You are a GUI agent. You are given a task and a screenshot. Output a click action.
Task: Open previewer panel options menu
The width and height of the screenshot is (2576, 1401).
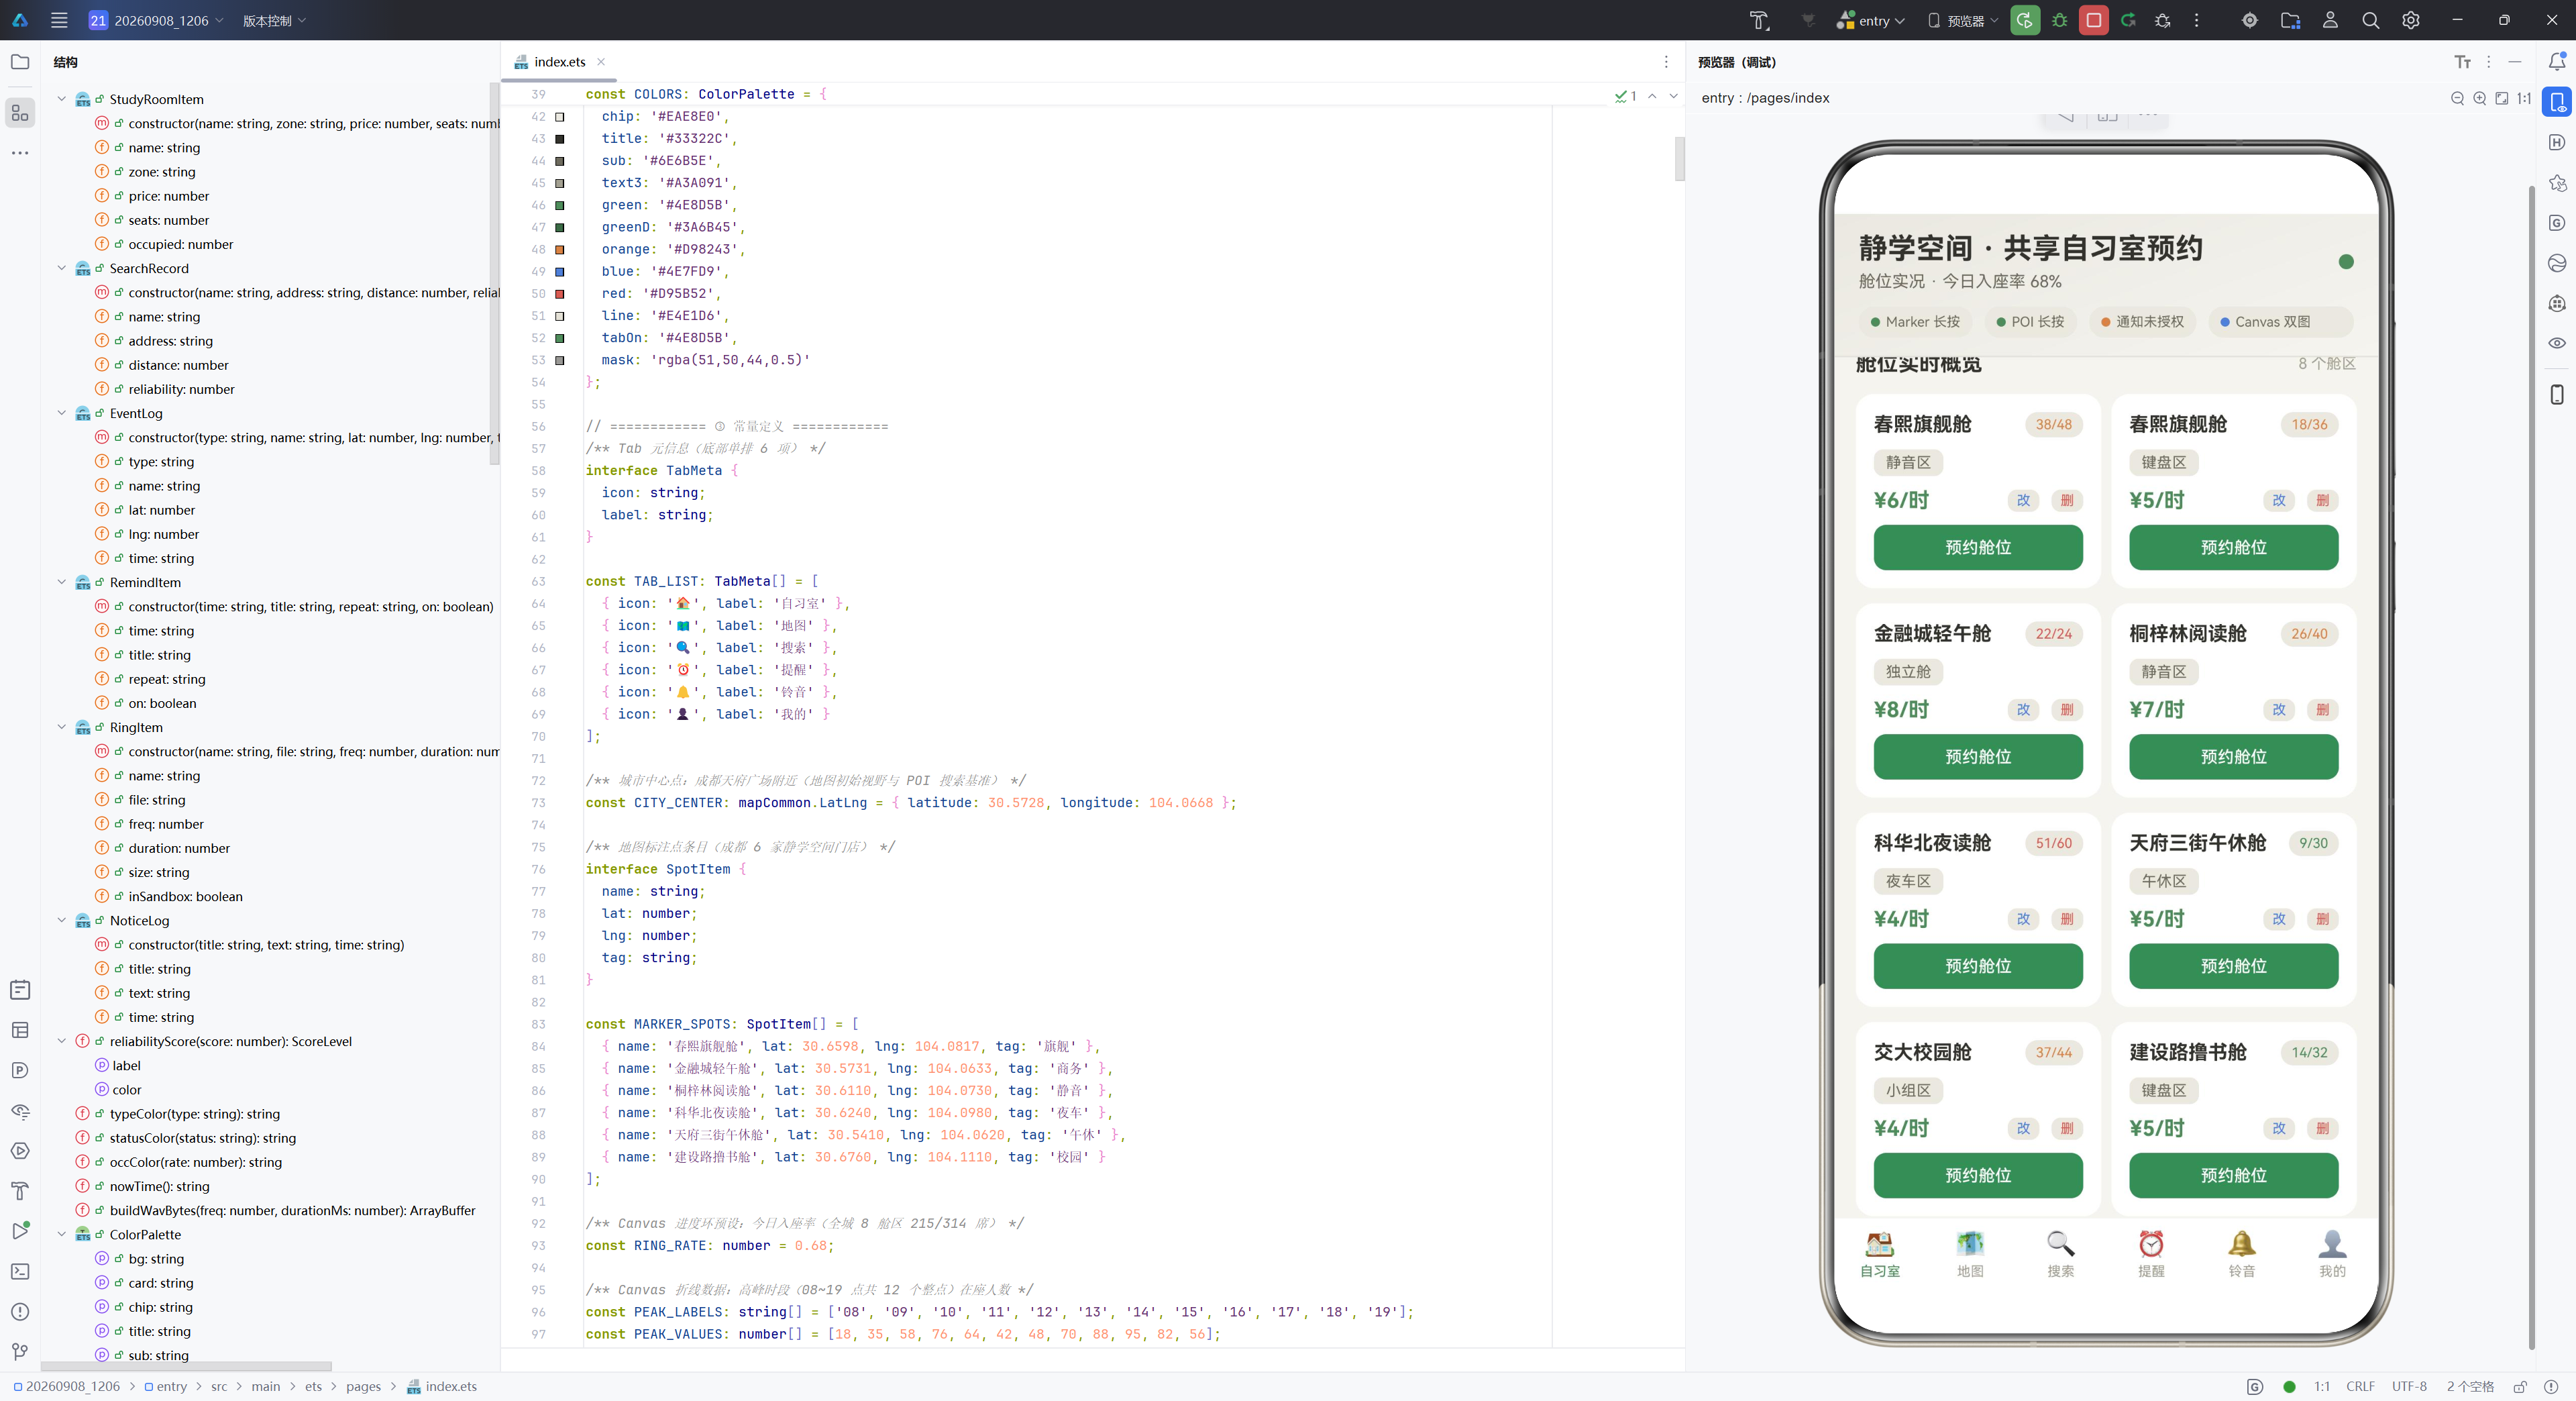(2488, 62)
